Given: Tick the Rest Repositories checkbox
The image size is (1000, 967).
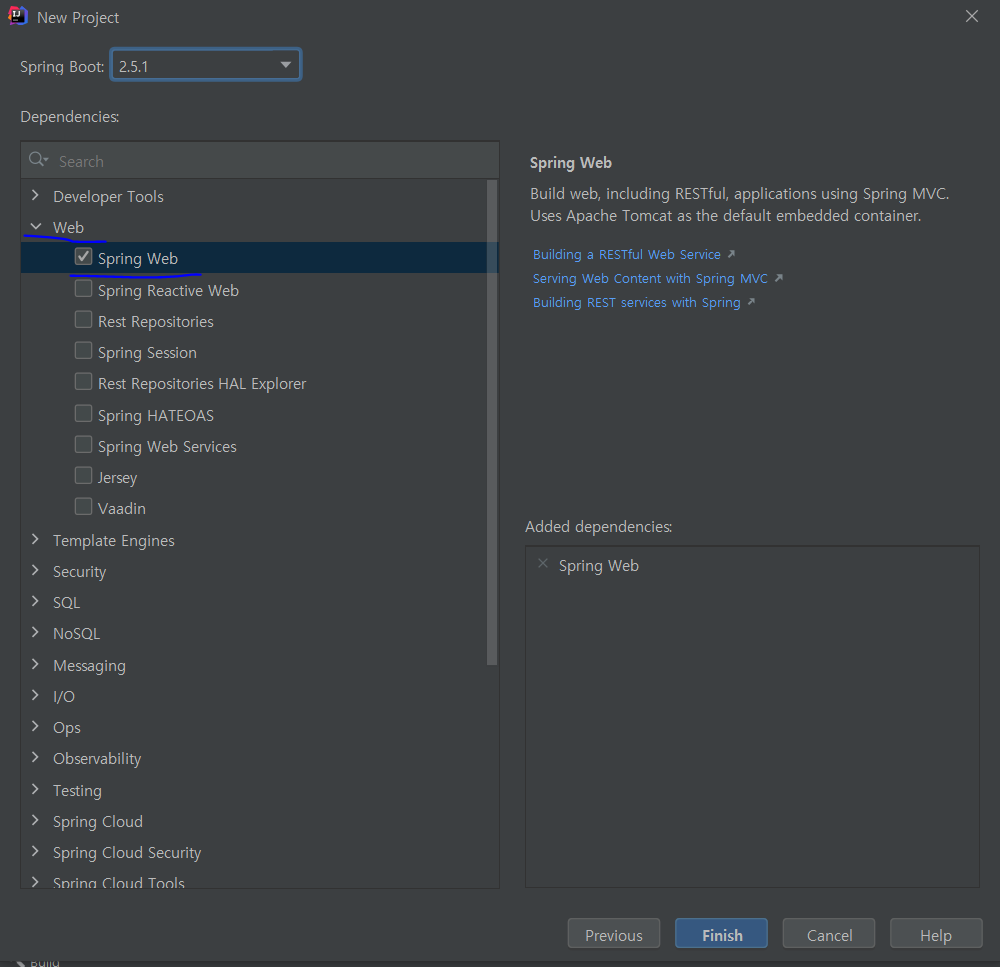Looking at the screenshot, I should [x=84, y=320].
